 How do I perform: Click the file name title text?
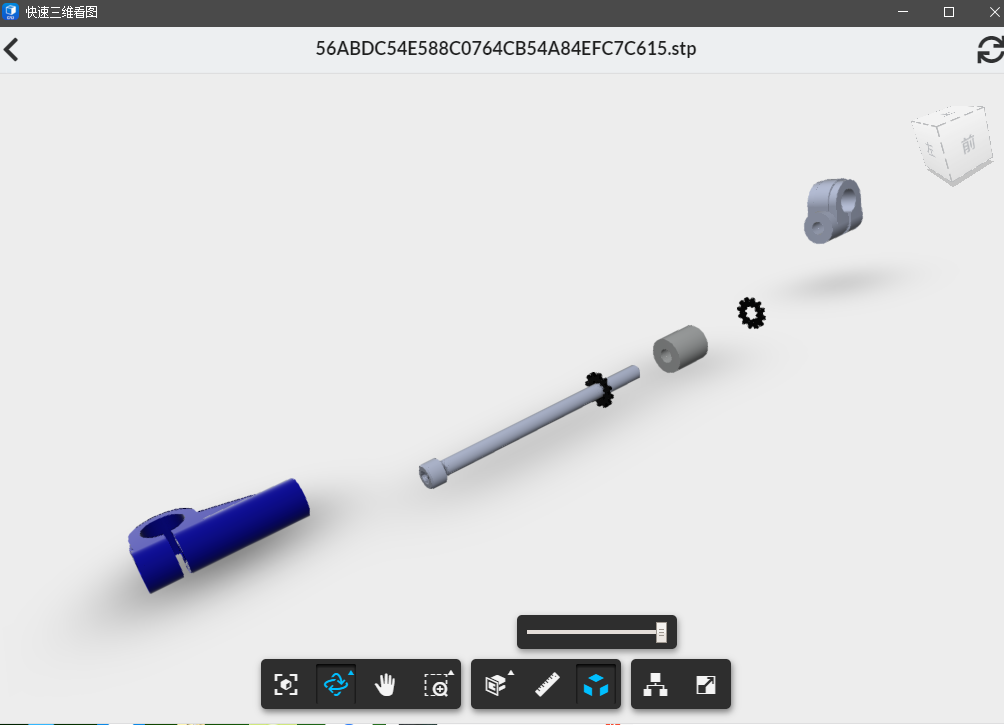coord(506,49)
